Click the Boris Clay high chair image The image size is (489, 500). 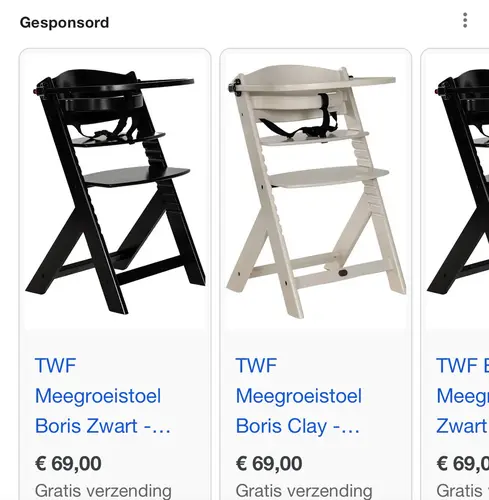tap(316, 190)
